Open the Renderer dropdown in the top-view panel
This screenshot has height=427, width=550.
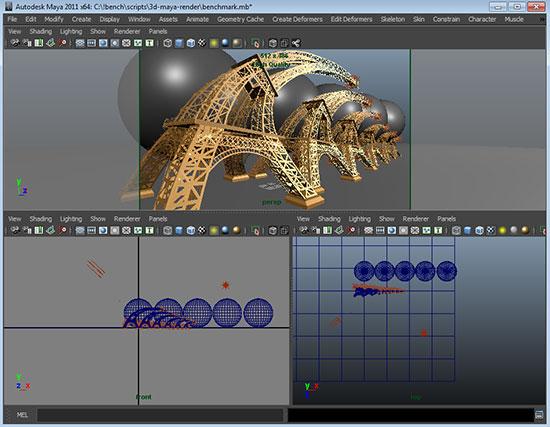click(416, 219)
